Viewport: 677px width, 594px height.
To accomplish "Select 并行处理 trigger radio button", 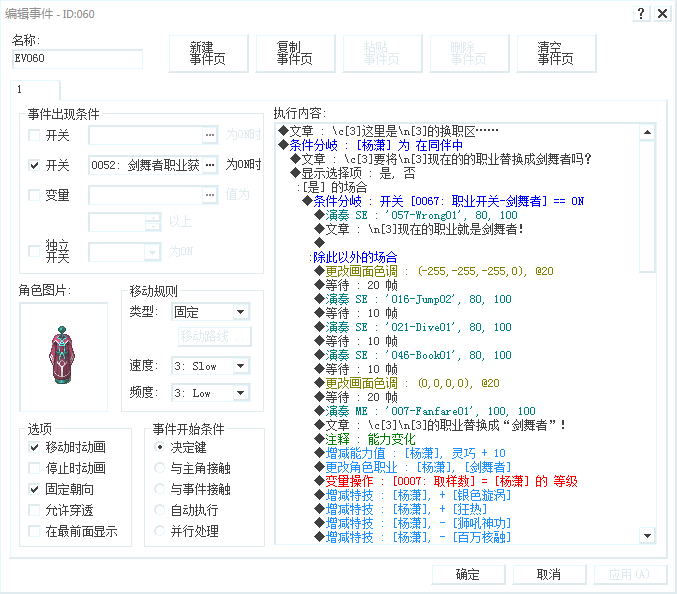I will (160, 531).
